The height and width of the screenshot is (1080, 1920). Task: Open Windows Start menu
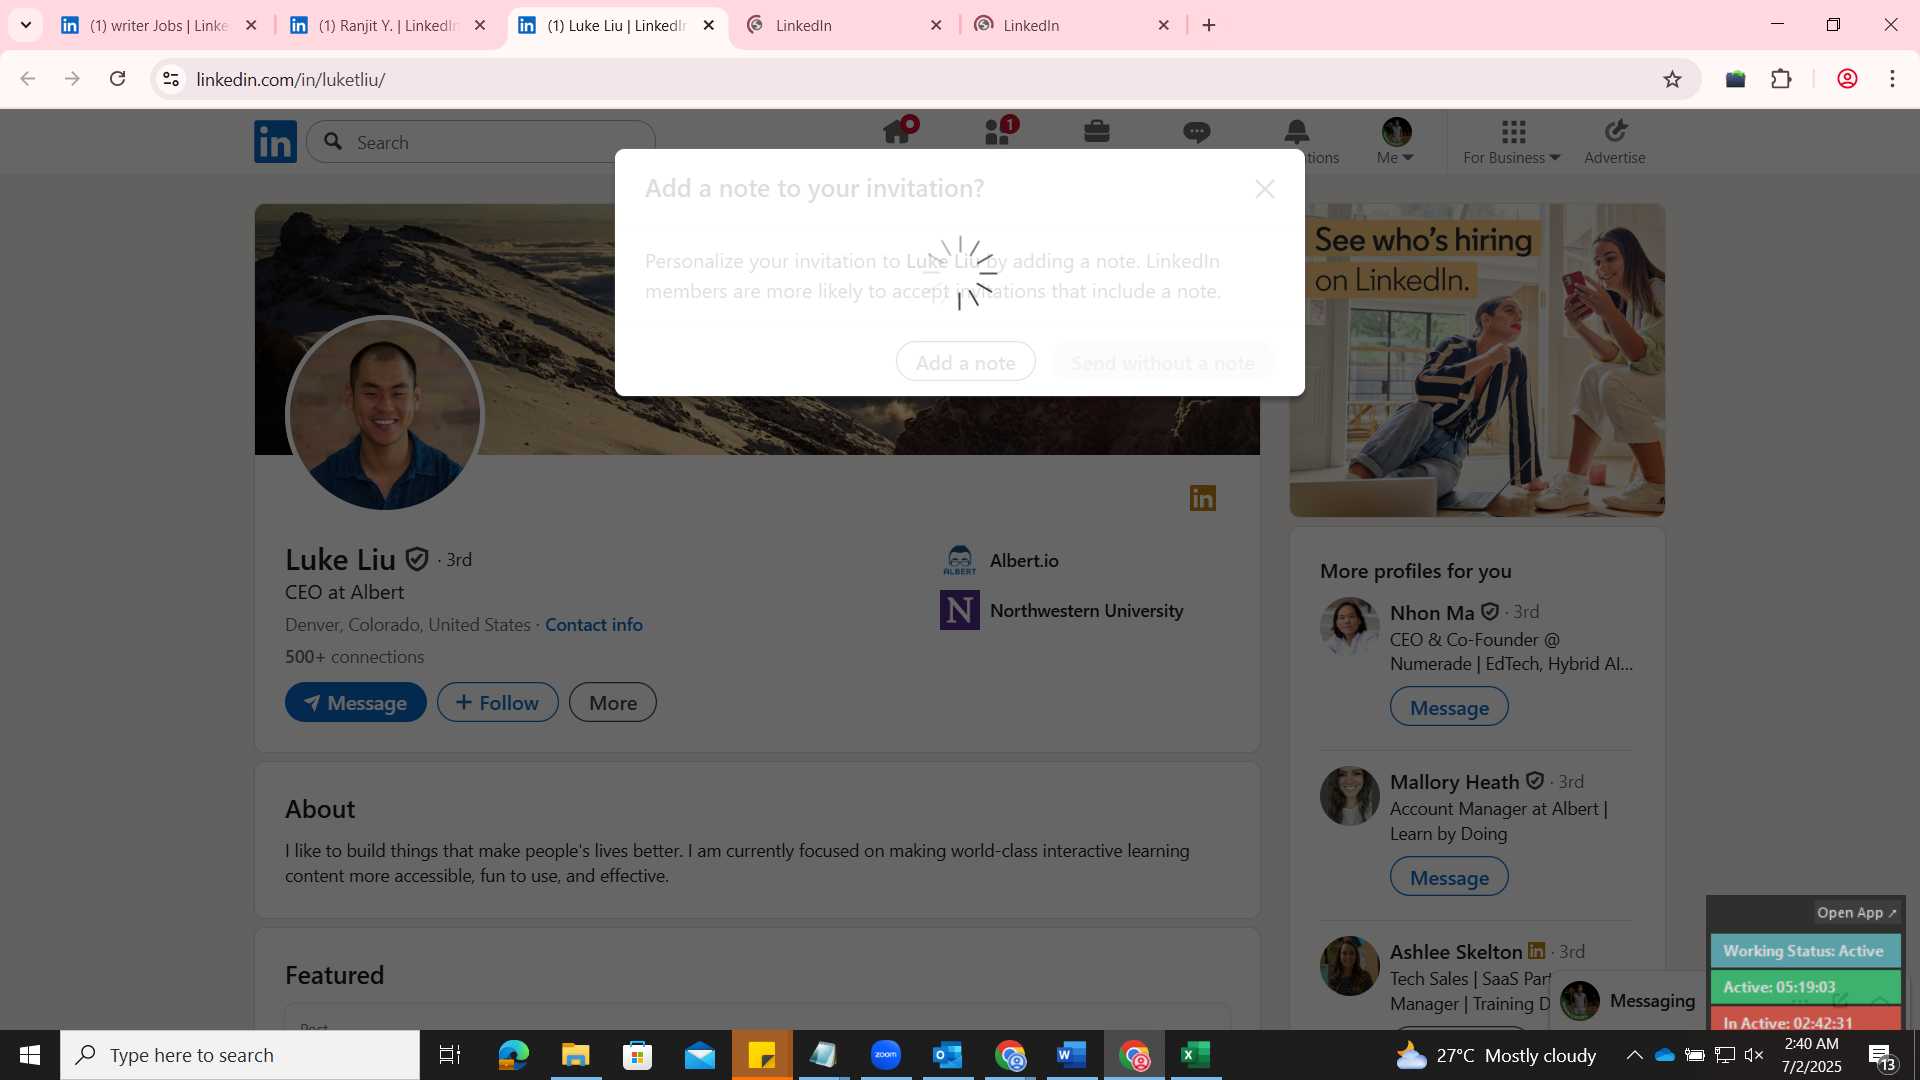(29, 1055)
